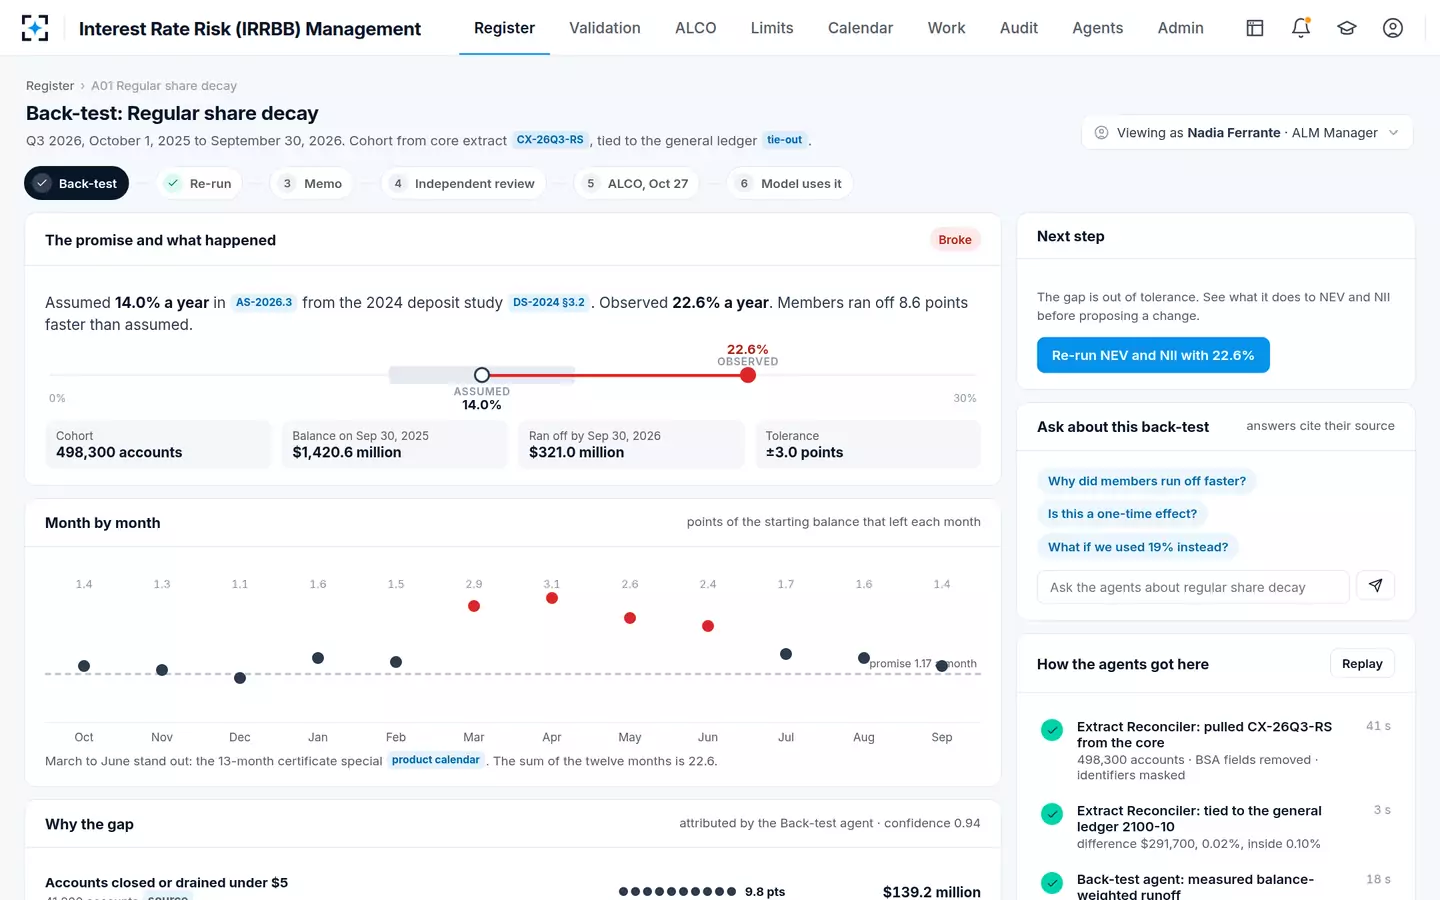1440x900 pixels.
Task: Click the January 1.6 data point
Action: 318,658
